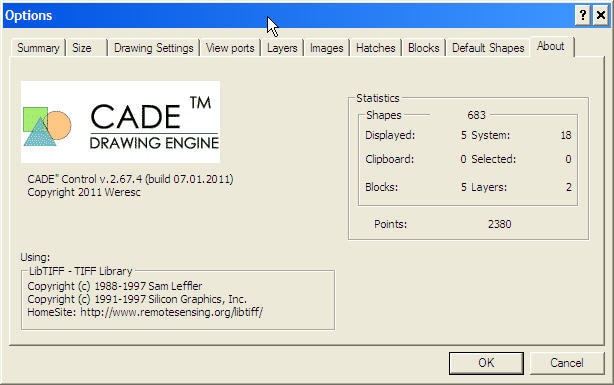614x385 pixels.
Task: Click the Blocks: statistic label
Action: click(x=381, y=187)
